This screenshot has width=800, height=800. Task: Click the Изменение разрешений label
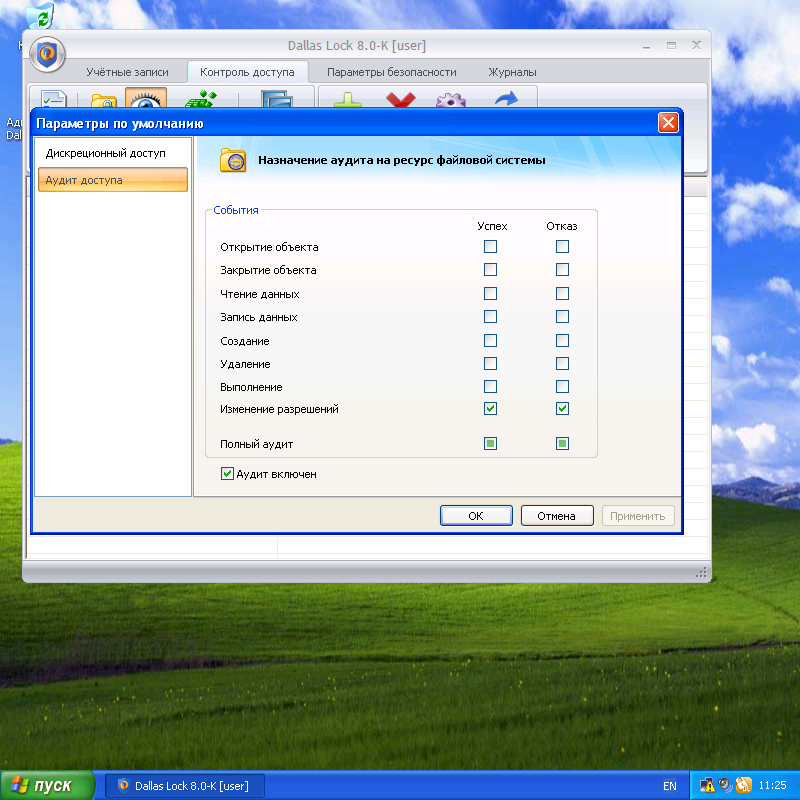(279, 409)
